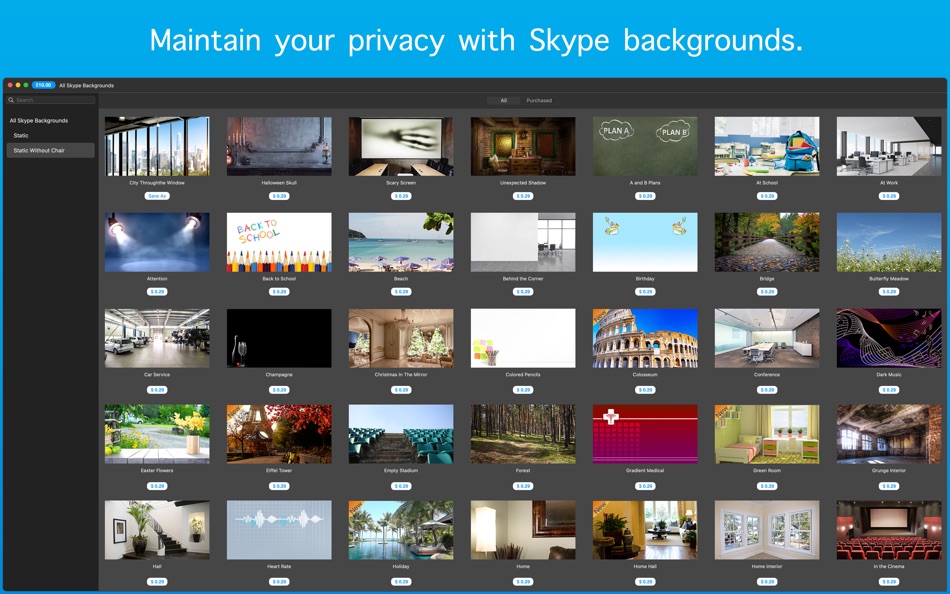Select the Car Service garage thumbnail
Viewport: 950px width, 594px height.
[x=157, y=338]
